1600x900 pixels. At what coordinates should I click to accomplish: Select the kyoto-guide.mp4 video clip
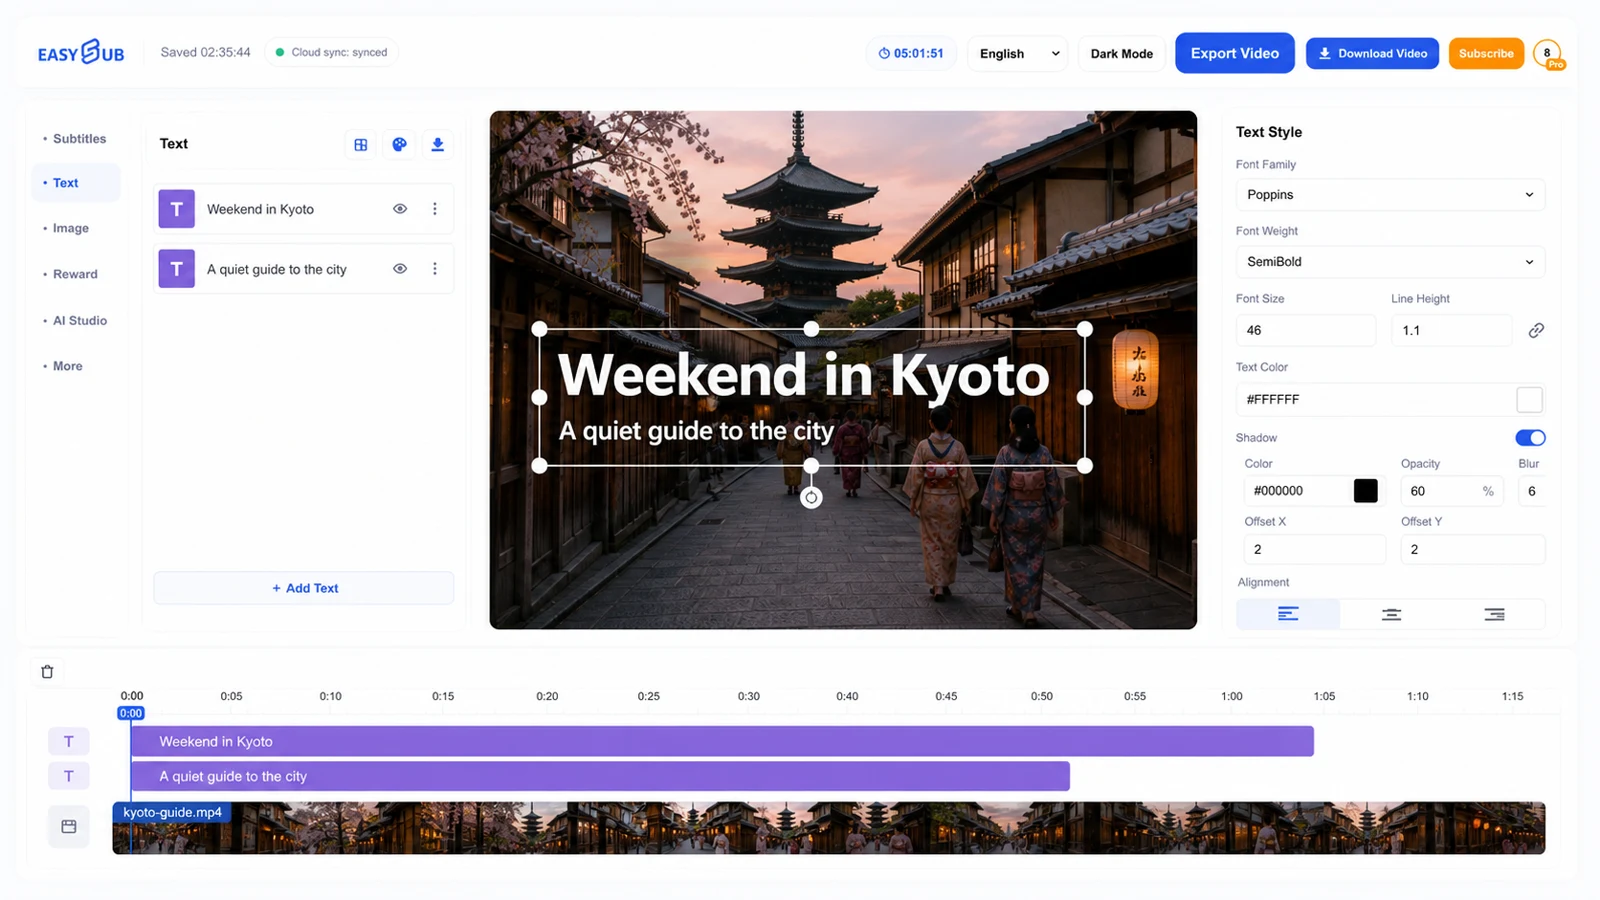click(x=829, y=828)
